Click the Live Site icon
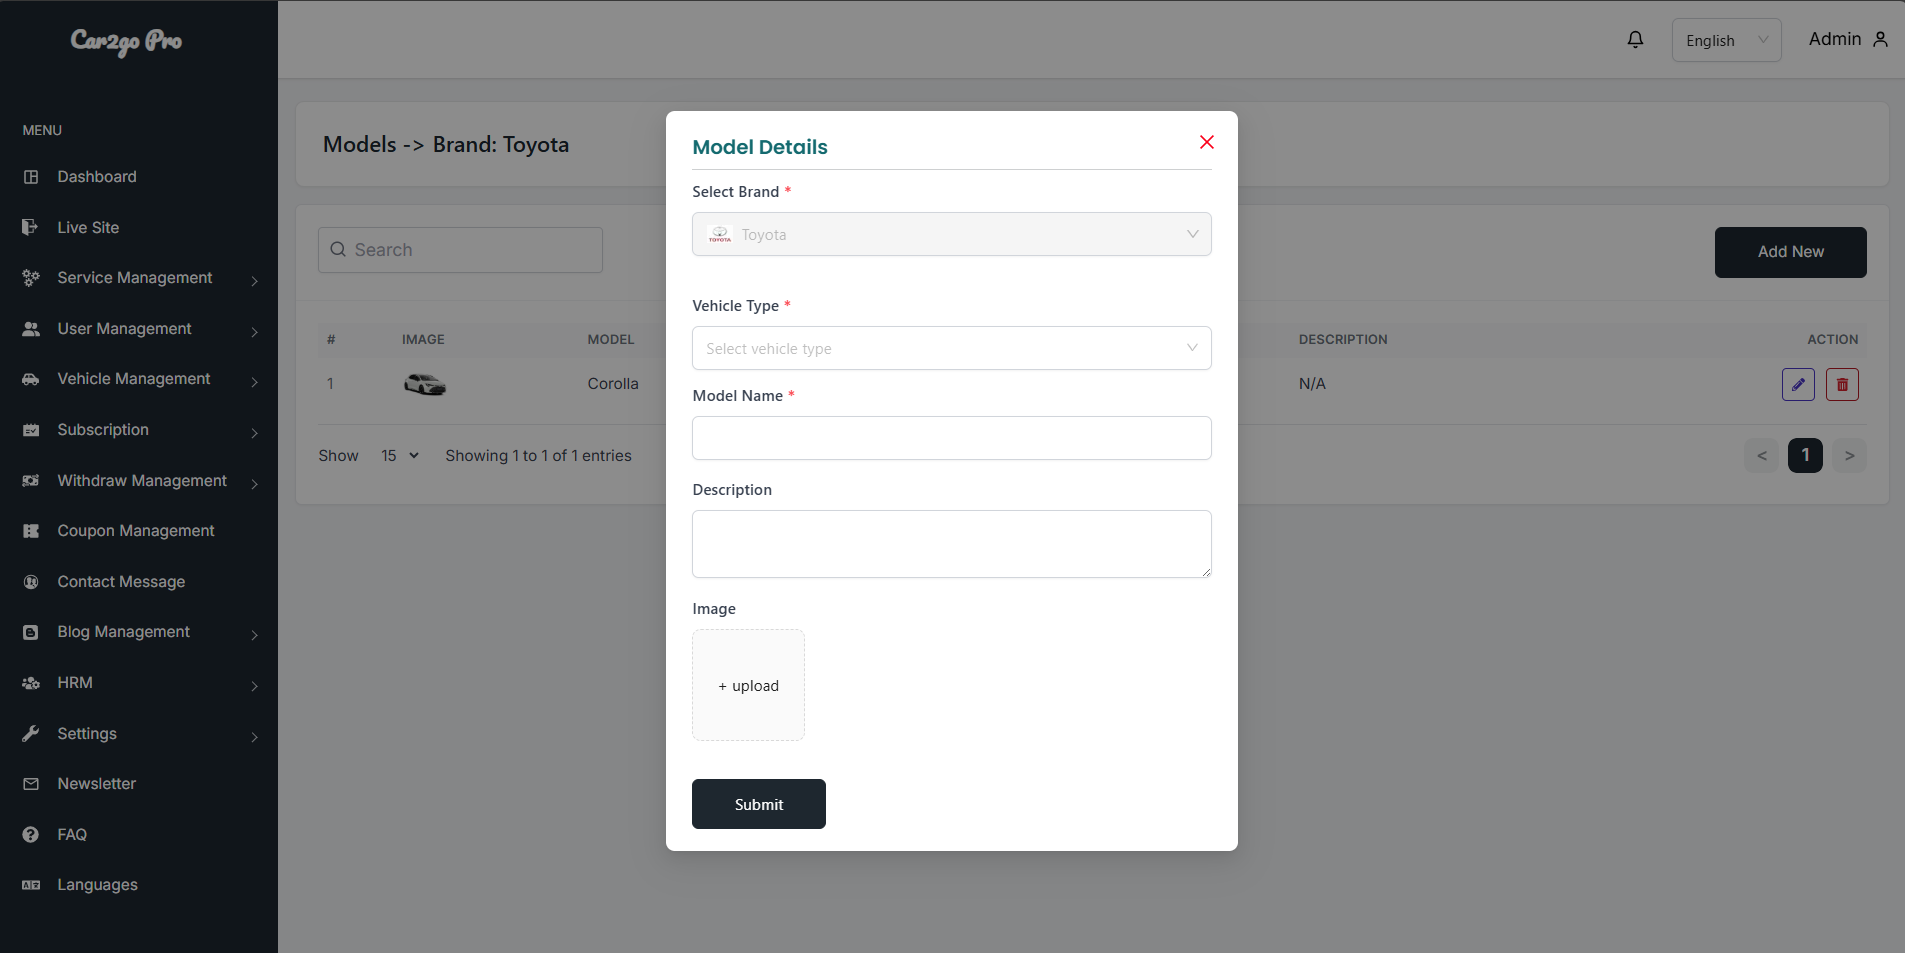 coord(31,228)
